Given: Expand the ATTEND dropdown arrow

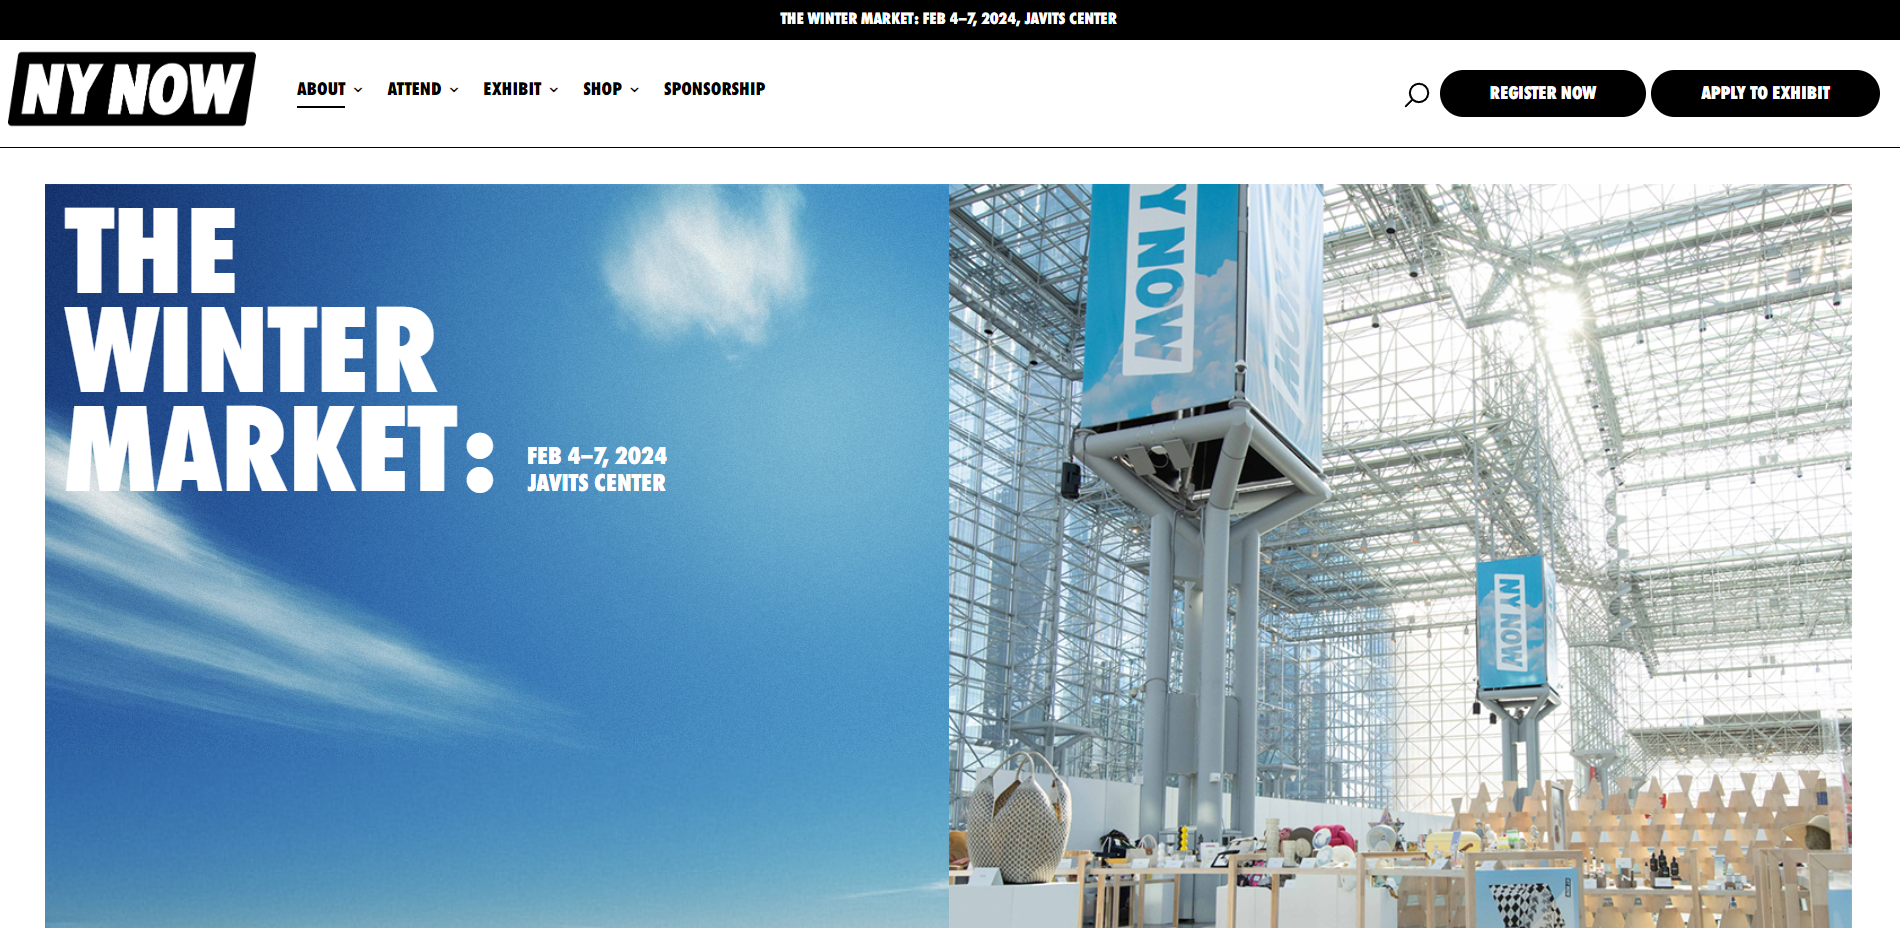Looking at the screenshot, I should coord(454,90).
